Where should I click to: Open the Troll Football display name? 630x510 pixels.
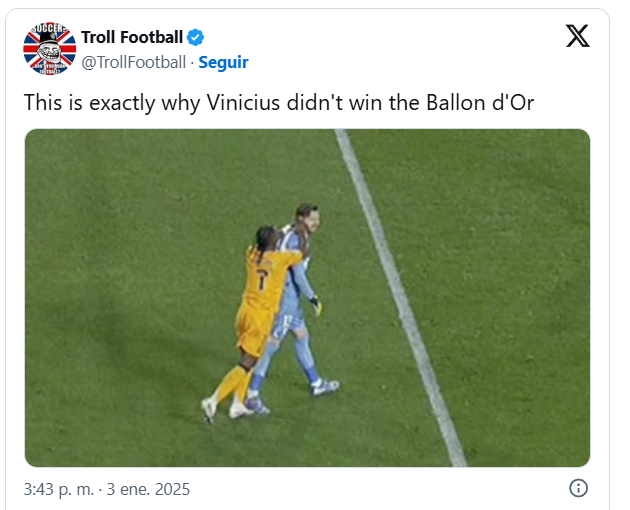(x=132, y=38)
